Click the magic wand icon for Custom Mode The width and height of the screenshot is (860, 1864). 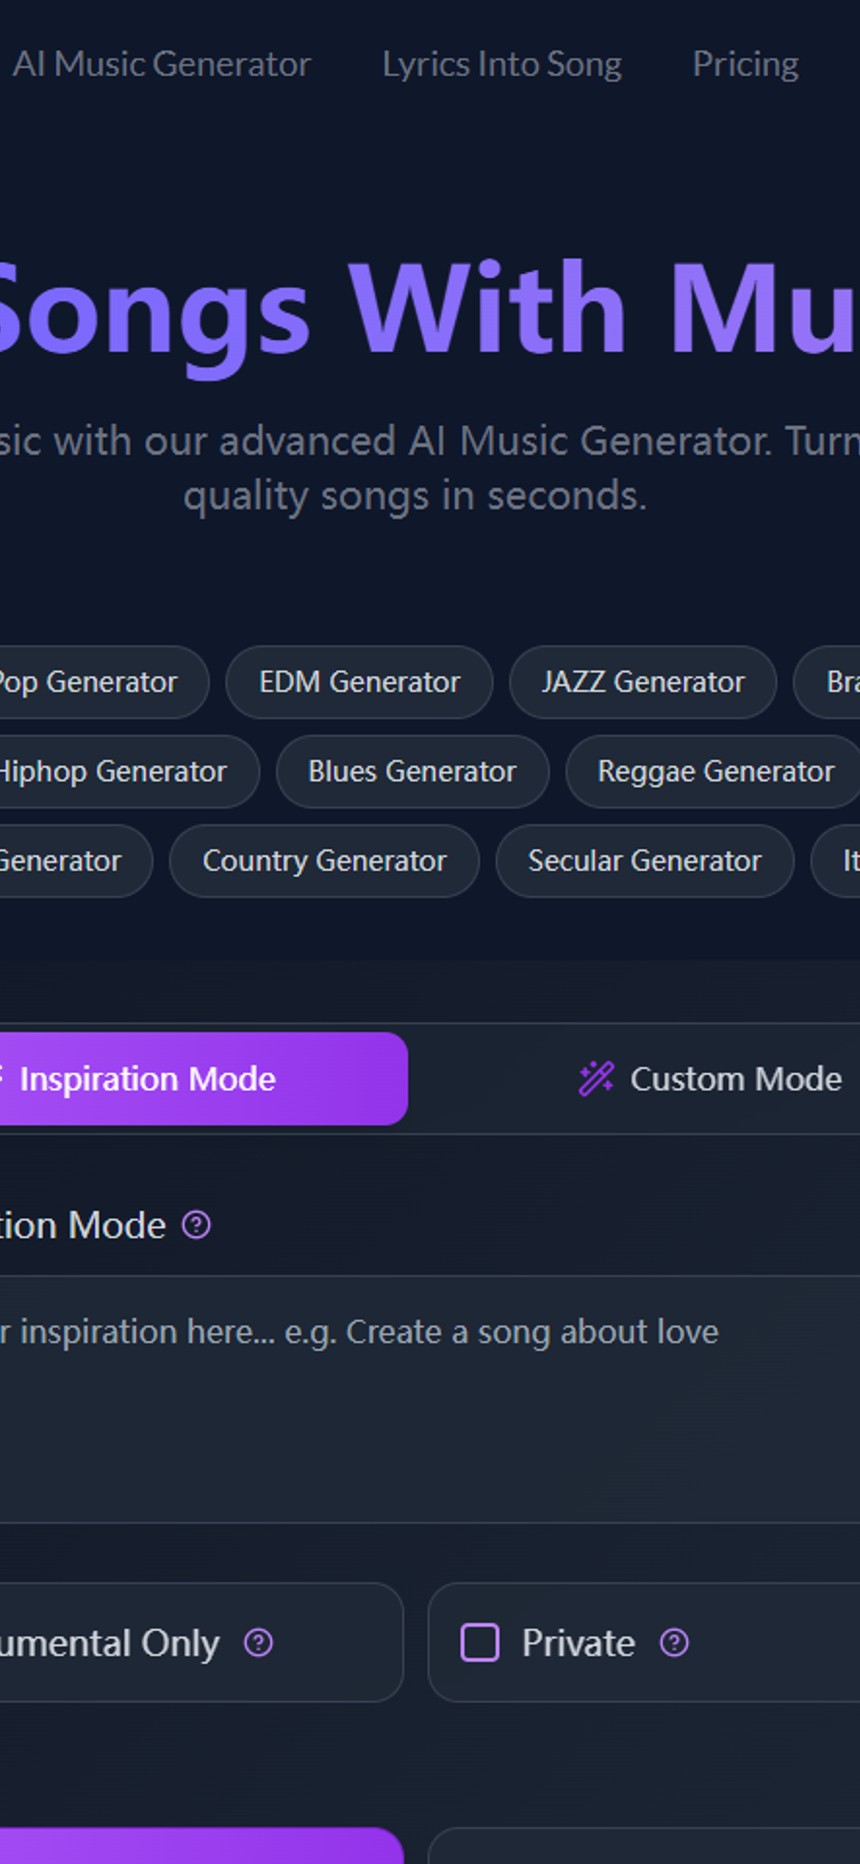click(596, 1079)
